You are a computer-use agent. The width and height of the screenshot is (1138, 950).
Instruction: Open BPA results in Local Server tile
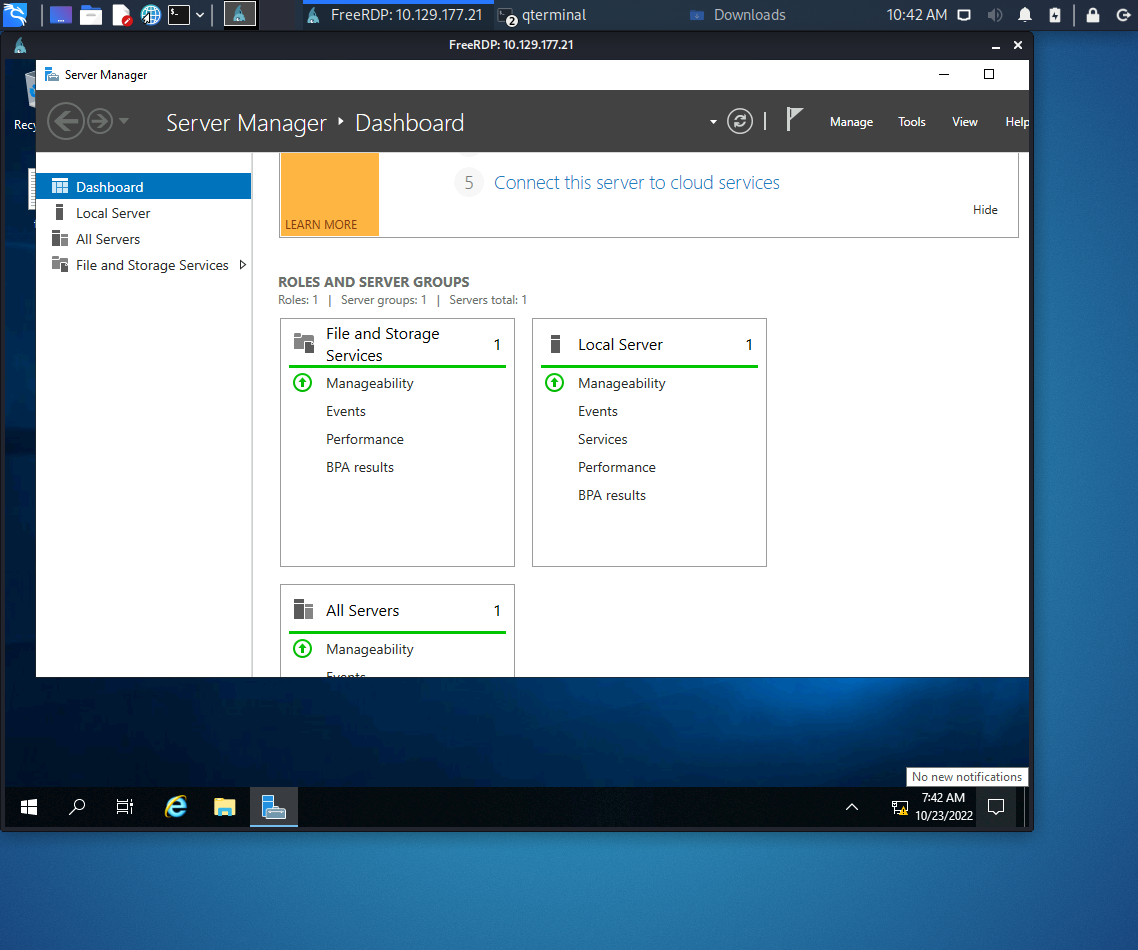tap(611, 495)
